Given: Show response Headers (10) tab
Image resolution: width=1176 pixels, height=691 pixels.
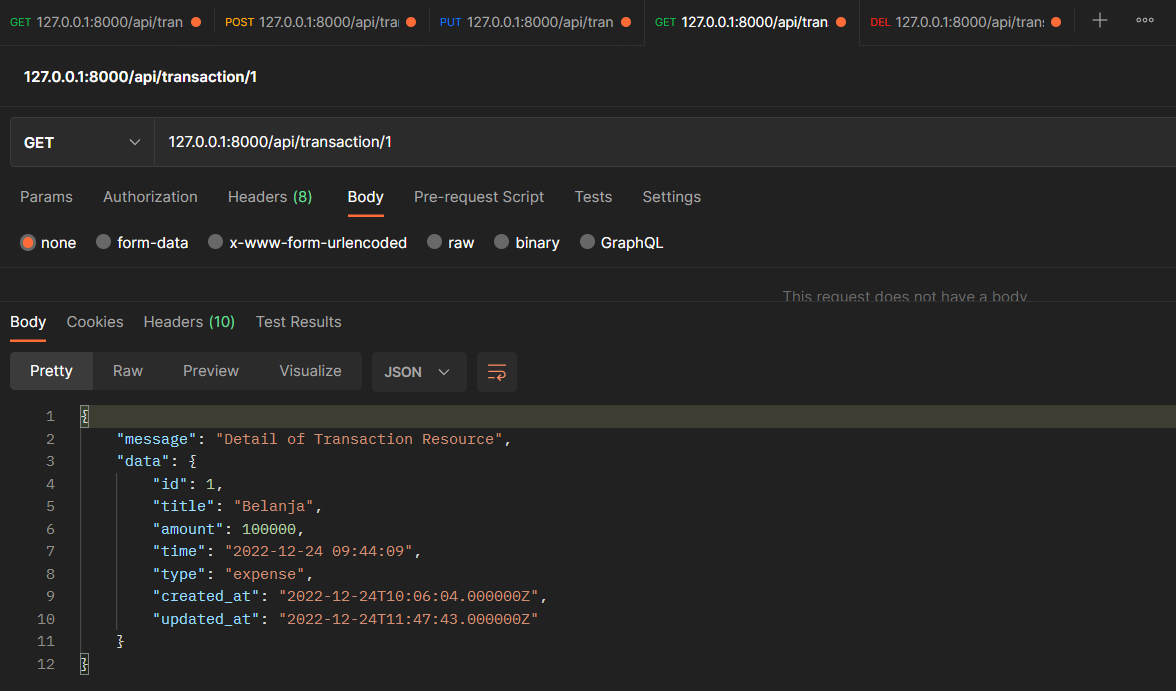Looking at the screenshot, I should [x=189, y=322].
